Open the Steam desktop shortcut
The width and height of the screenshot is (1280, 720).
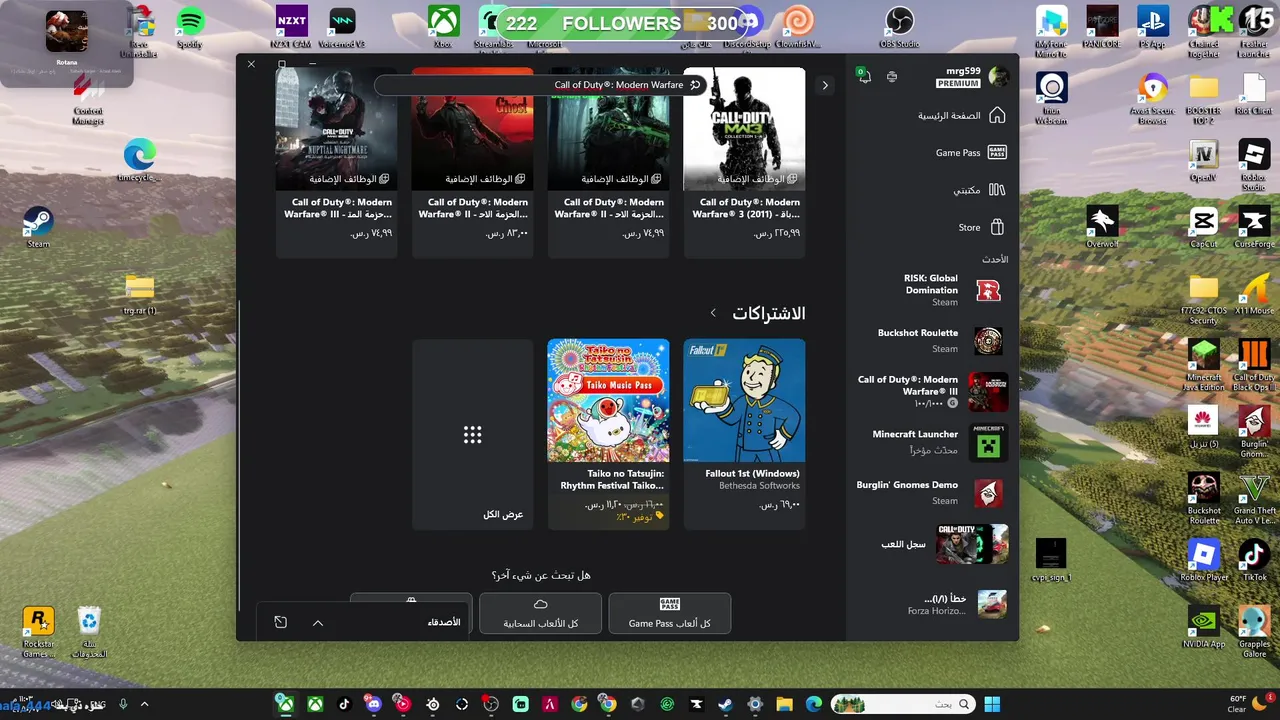point(38,227)
